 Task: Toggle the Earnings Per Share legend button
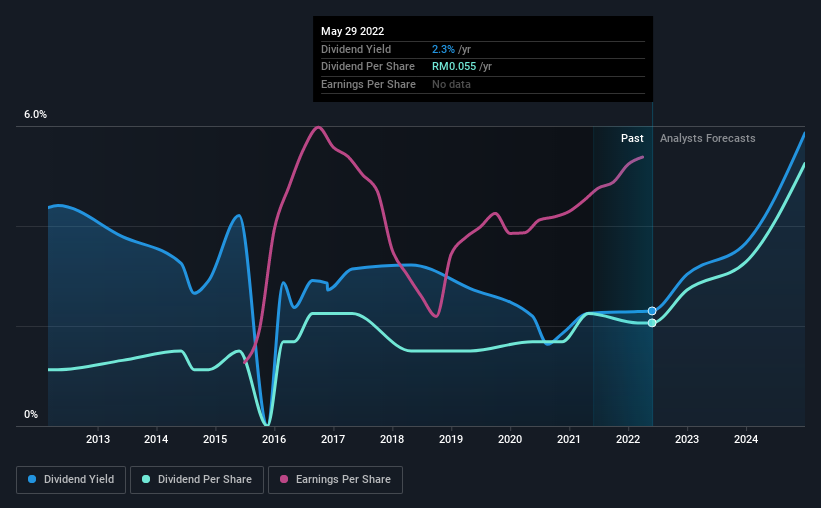click(x=335, y=480)
